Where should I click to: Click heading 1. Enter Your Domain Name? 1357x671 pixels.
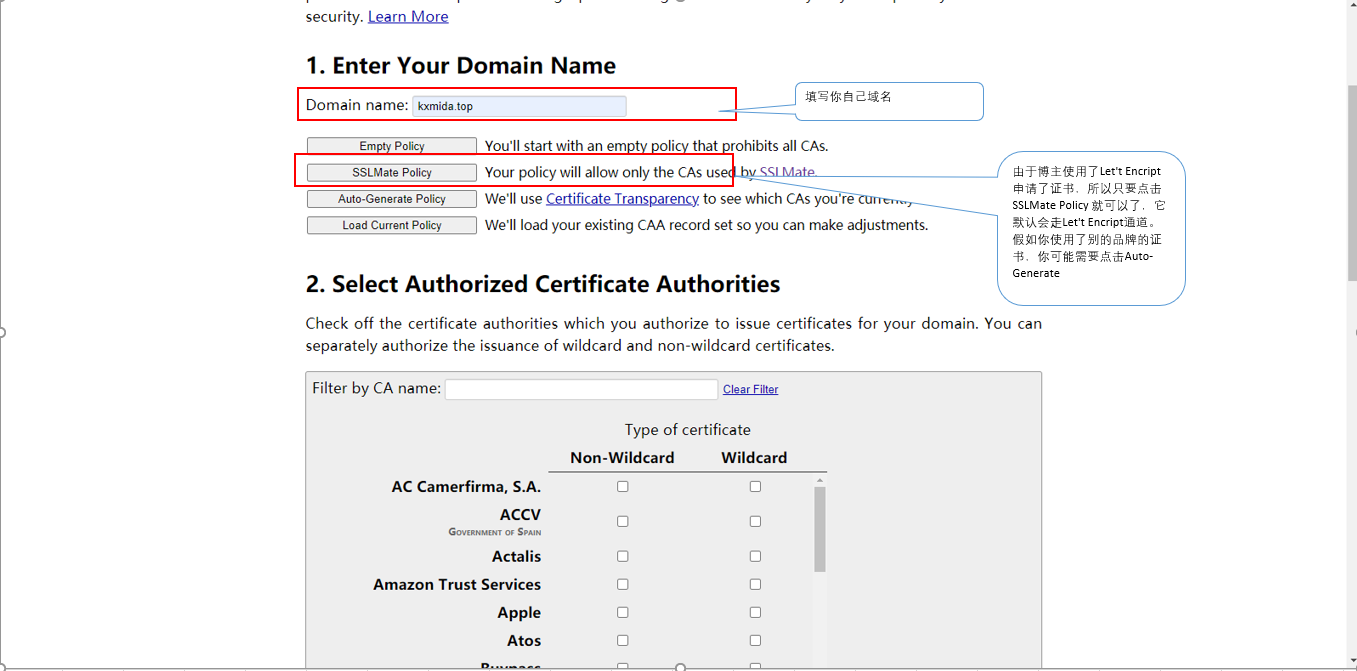pyautogui.click(x=461, y=66)
